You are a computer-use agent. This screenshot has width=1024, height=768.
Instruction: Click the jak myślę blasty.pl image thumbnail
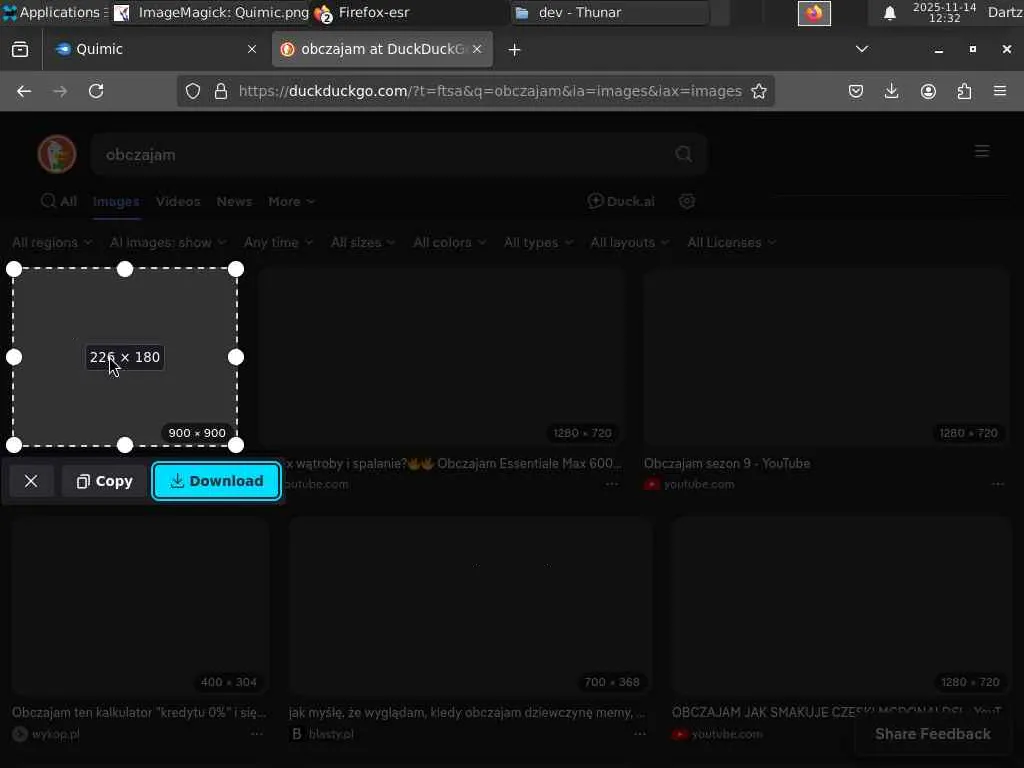471,606
